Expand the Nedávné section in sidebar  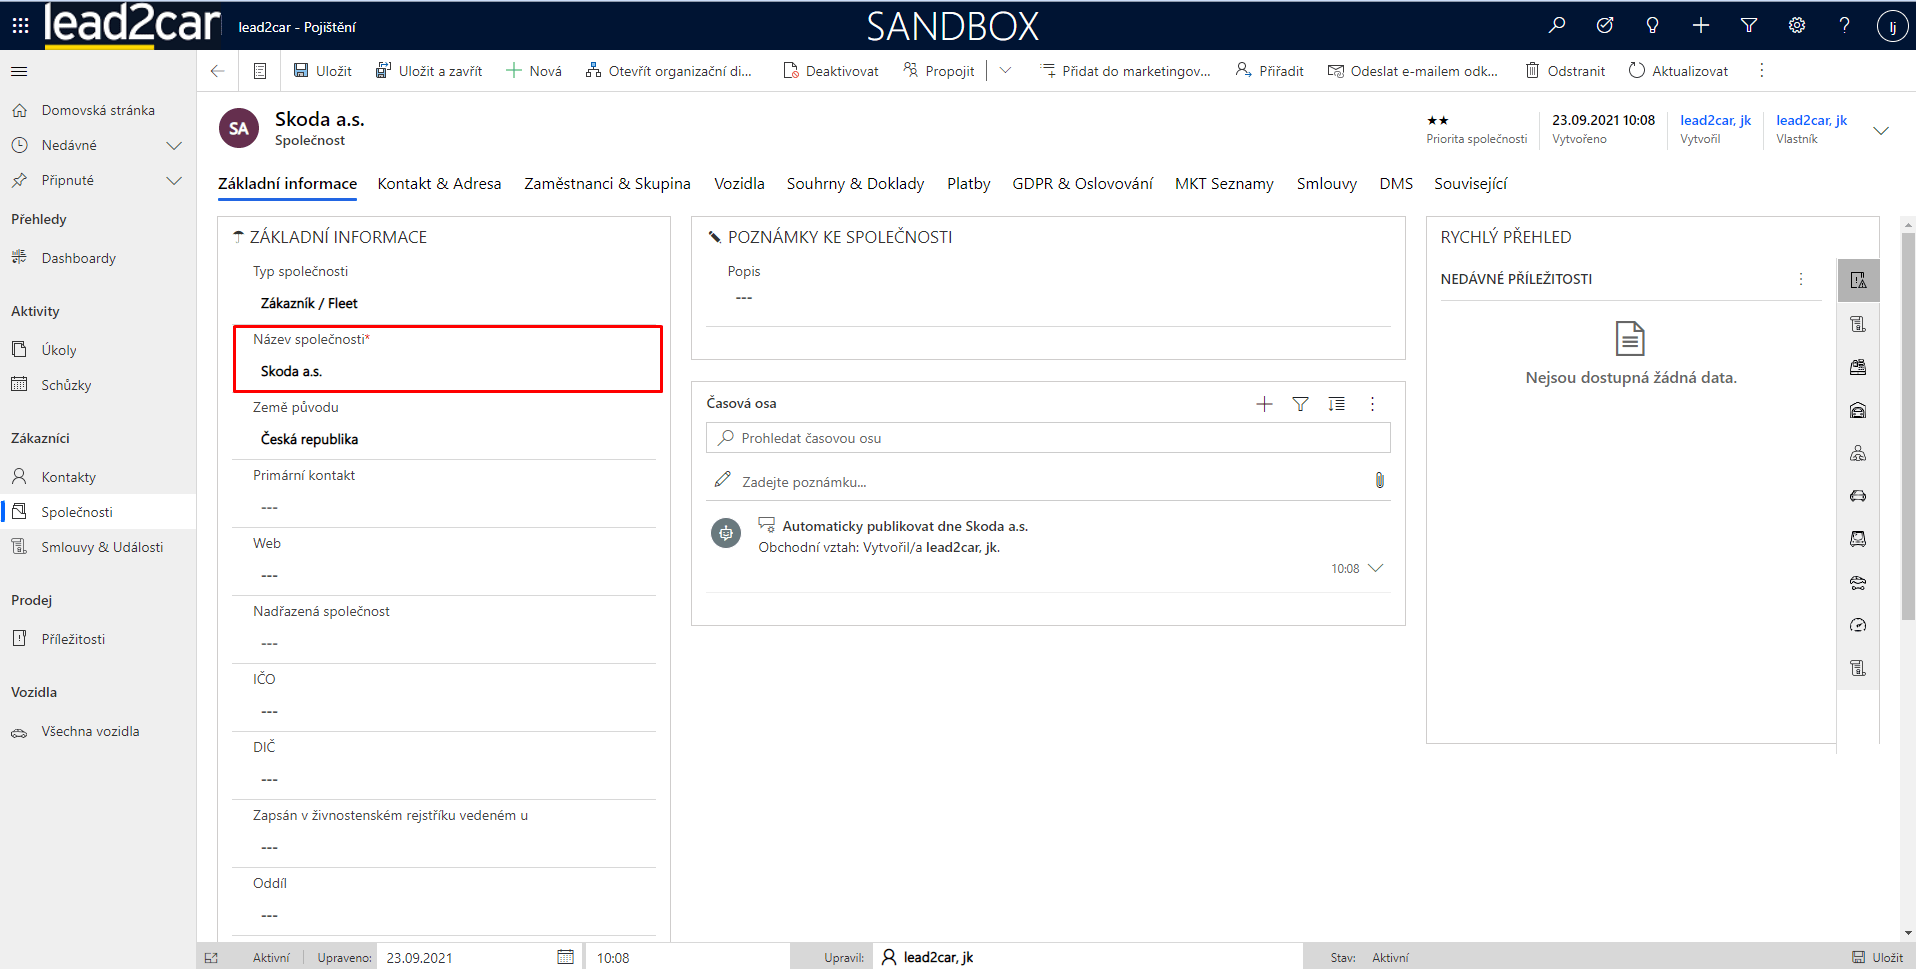pos(174,146)
